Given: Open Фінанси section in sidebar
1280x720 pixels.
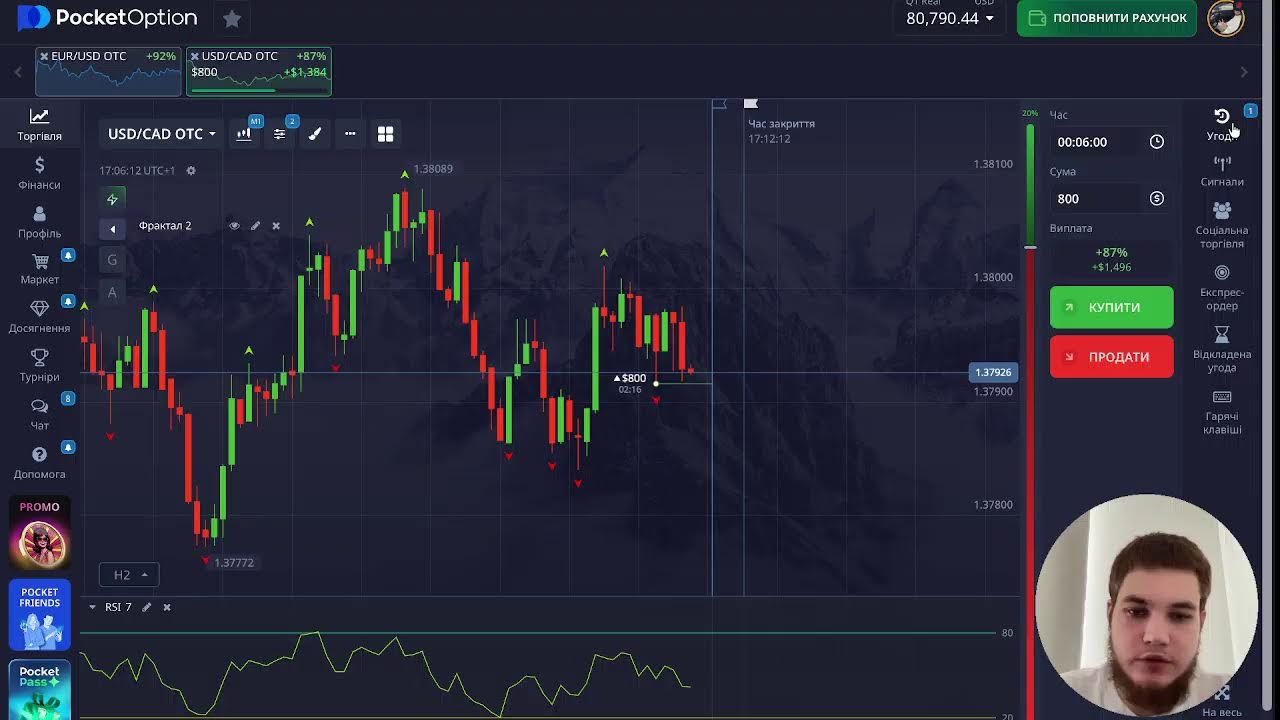Looking at the screenshot, I should click(x=40, y=173).
